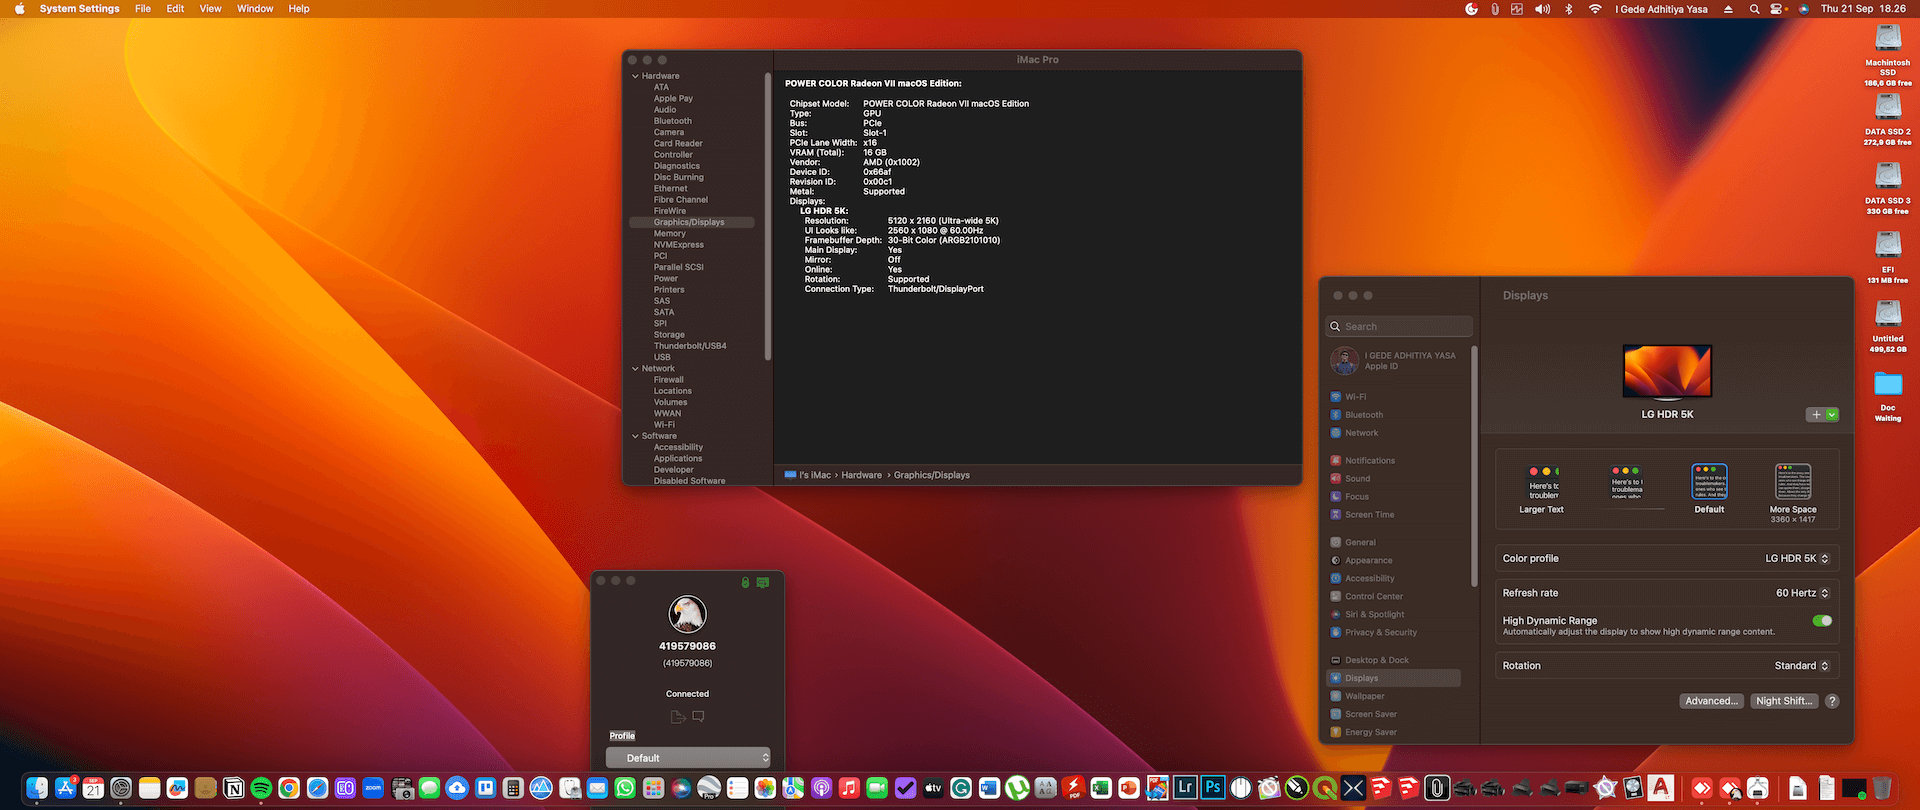Viewport: 1920px width, 810px height.
Task: Click Hardware in the System Information path bar
Action: coord(861,475)
